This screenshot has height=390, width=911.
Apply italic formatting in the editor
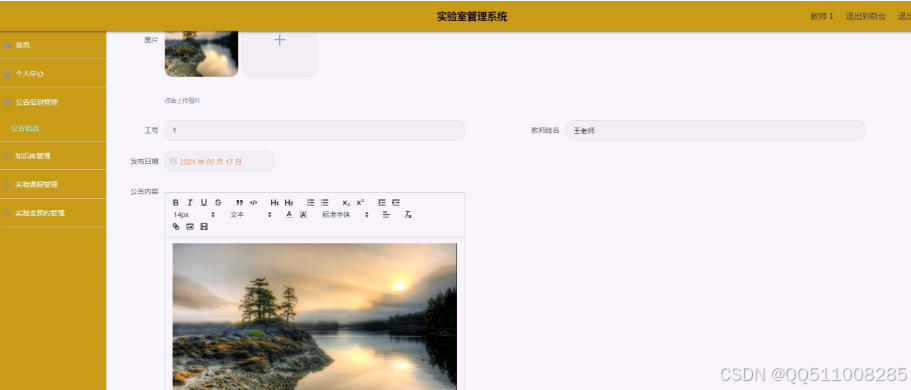[x=190, y=203]
